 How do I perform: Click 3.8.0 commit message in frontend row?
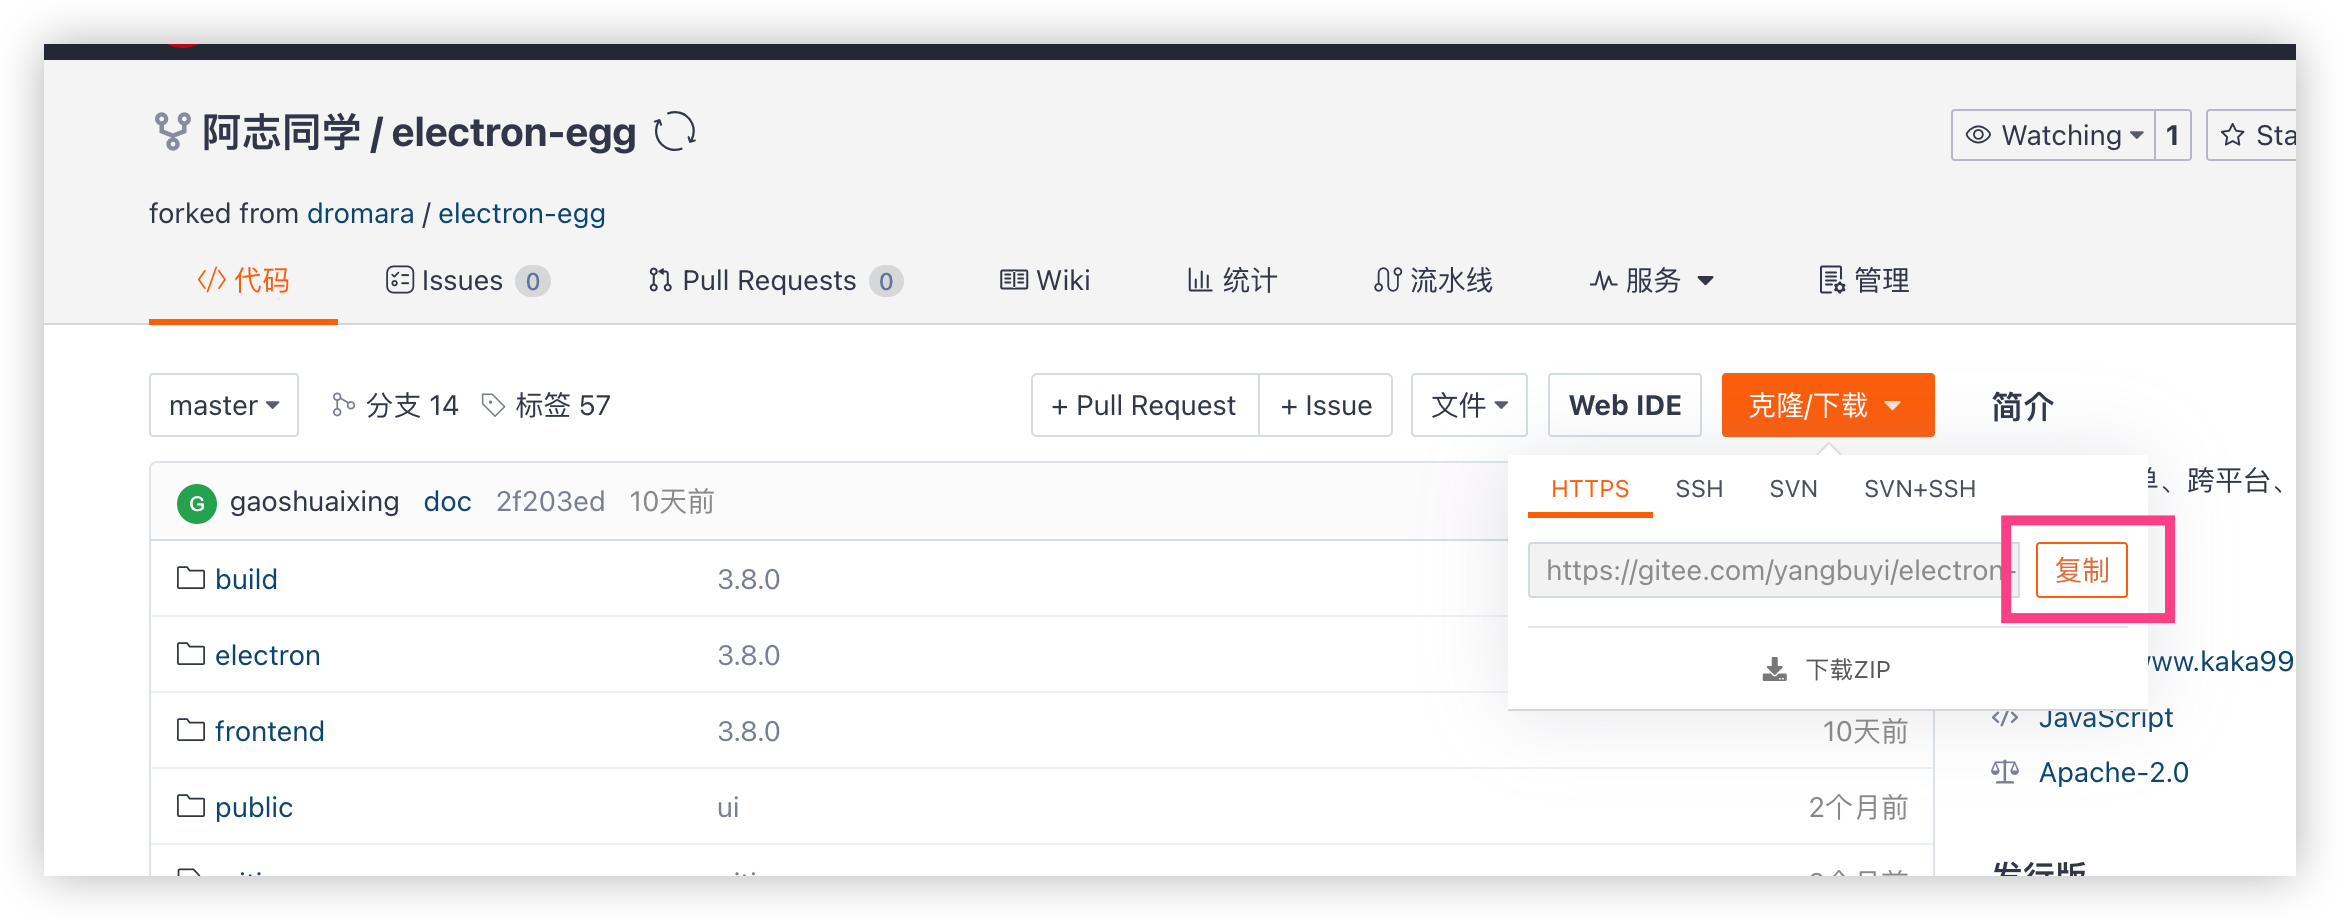[x=749, y=731]
